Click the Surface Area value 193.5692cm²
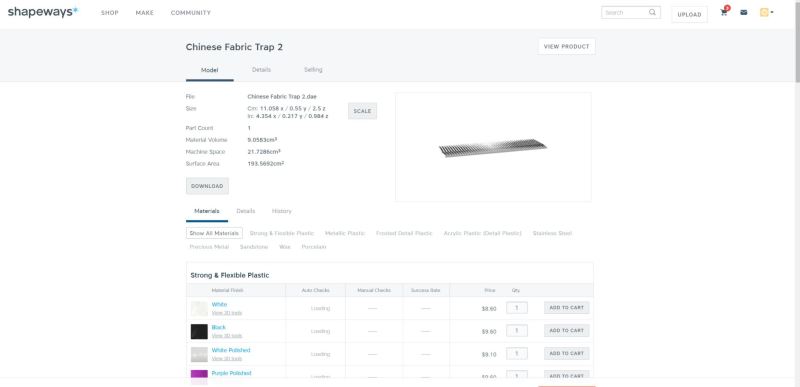The height and width of the screenshot is (387, 800). [x=266, y=164]
